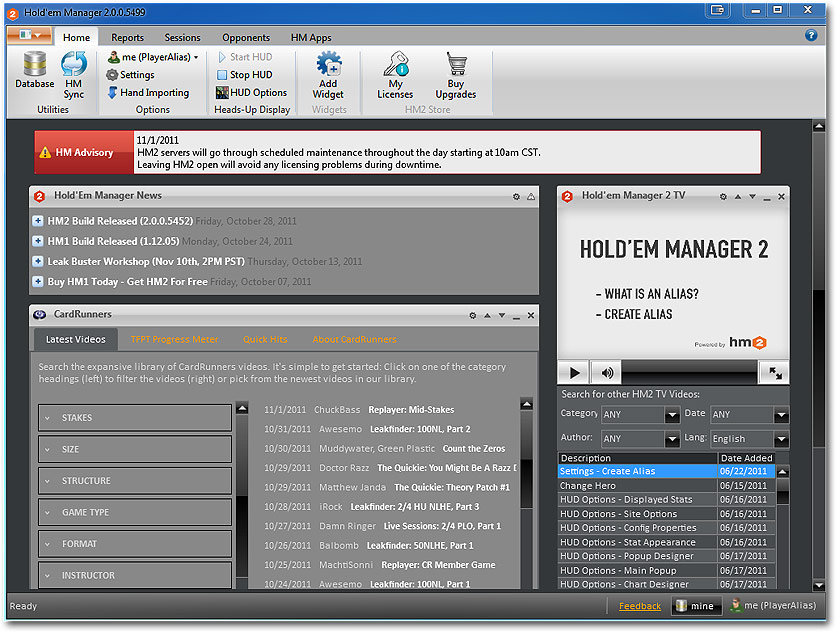Click the Feedback link
The width and height of the screenshot is (836, 632).
click(x=640, y=606)
